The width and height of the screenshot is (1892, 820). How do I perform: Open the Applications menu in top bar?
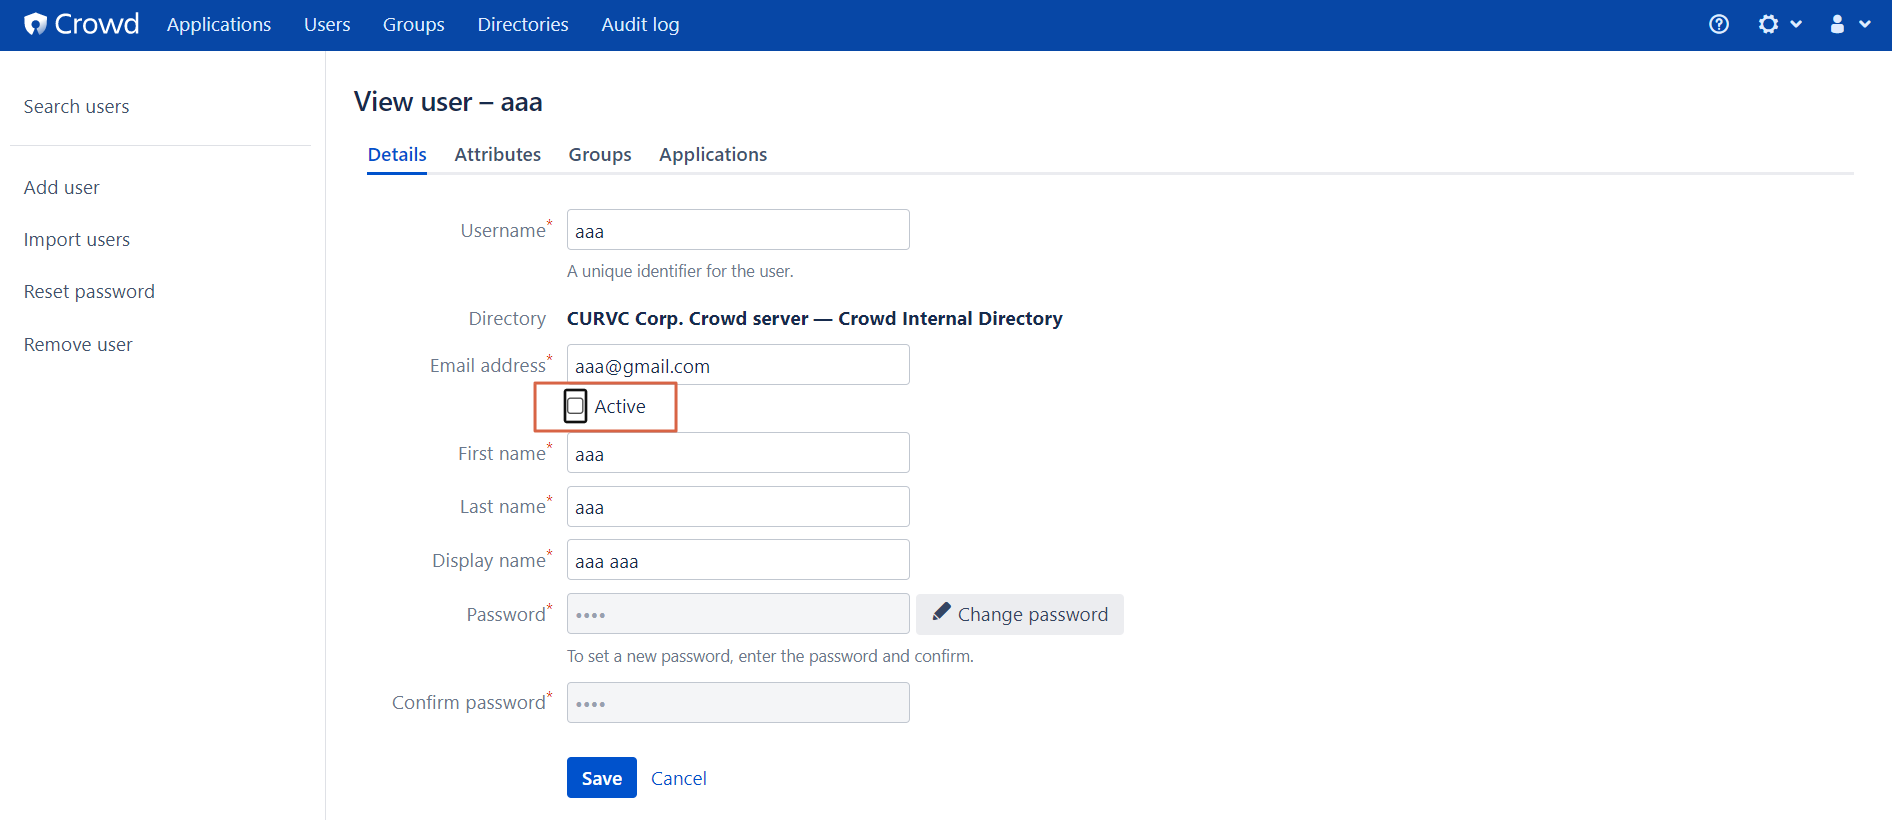[219, 24]
